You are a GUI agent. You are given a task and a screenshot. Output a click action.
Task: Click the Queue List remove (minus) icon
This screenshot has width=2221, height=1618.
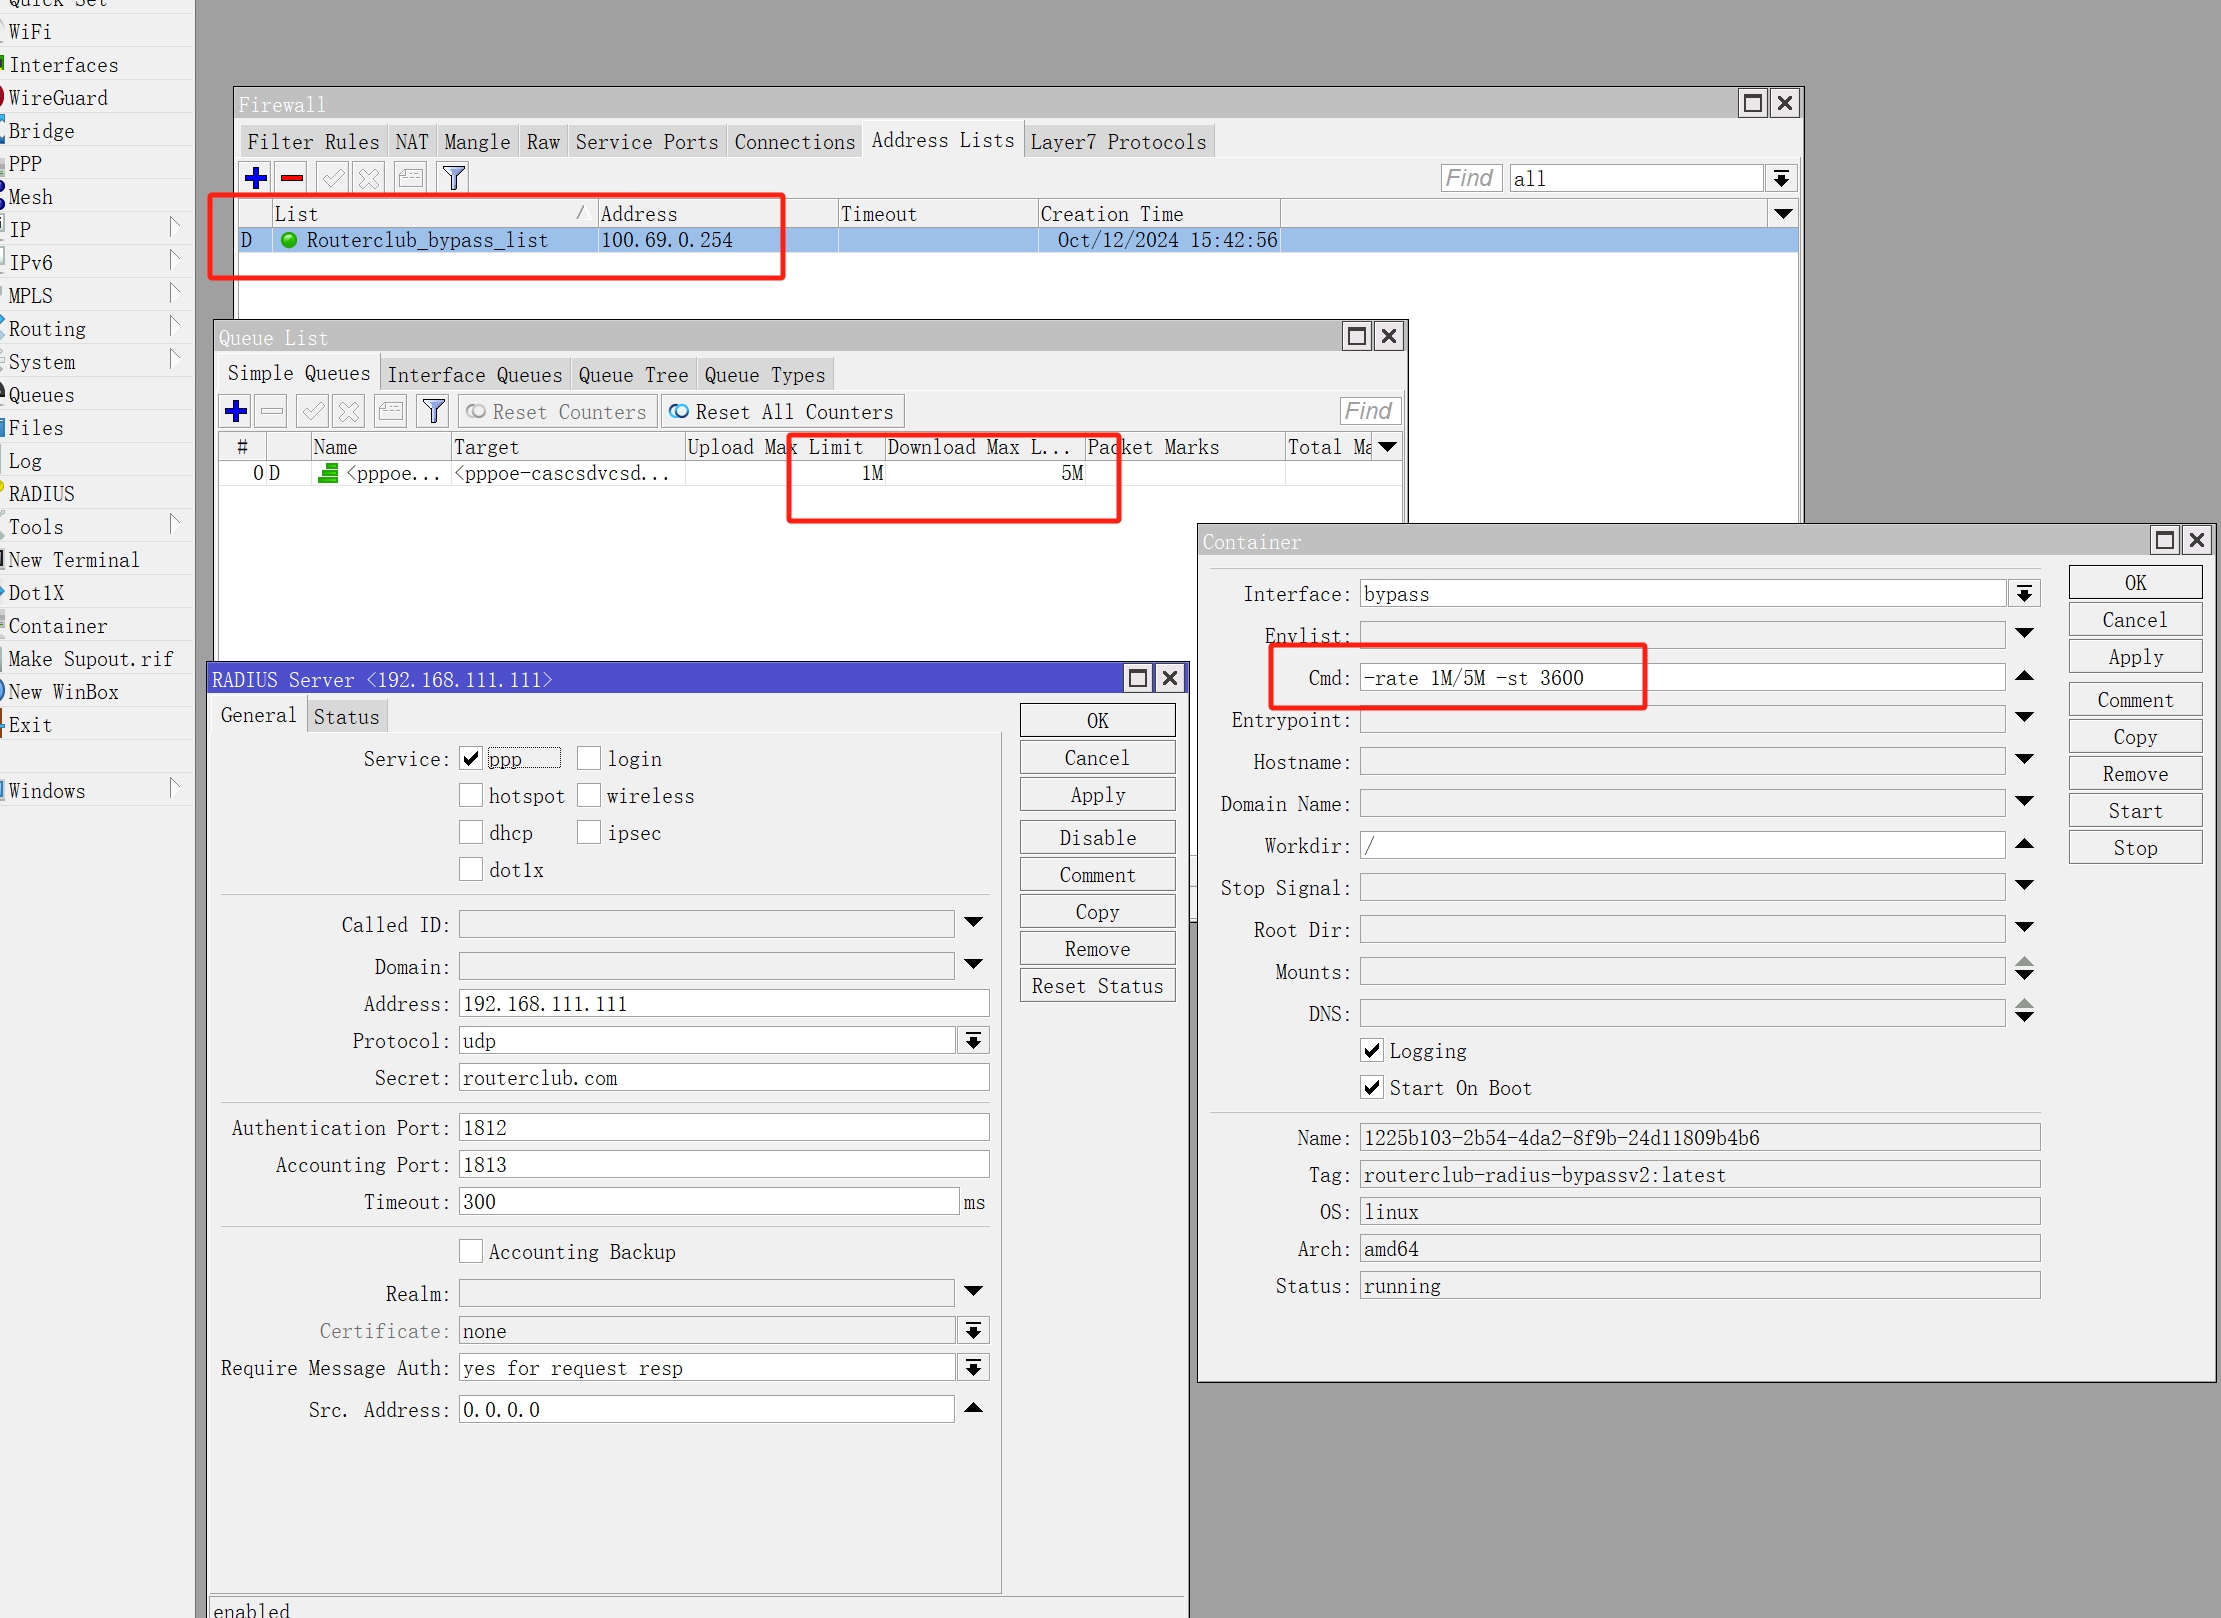coord(272,411)
